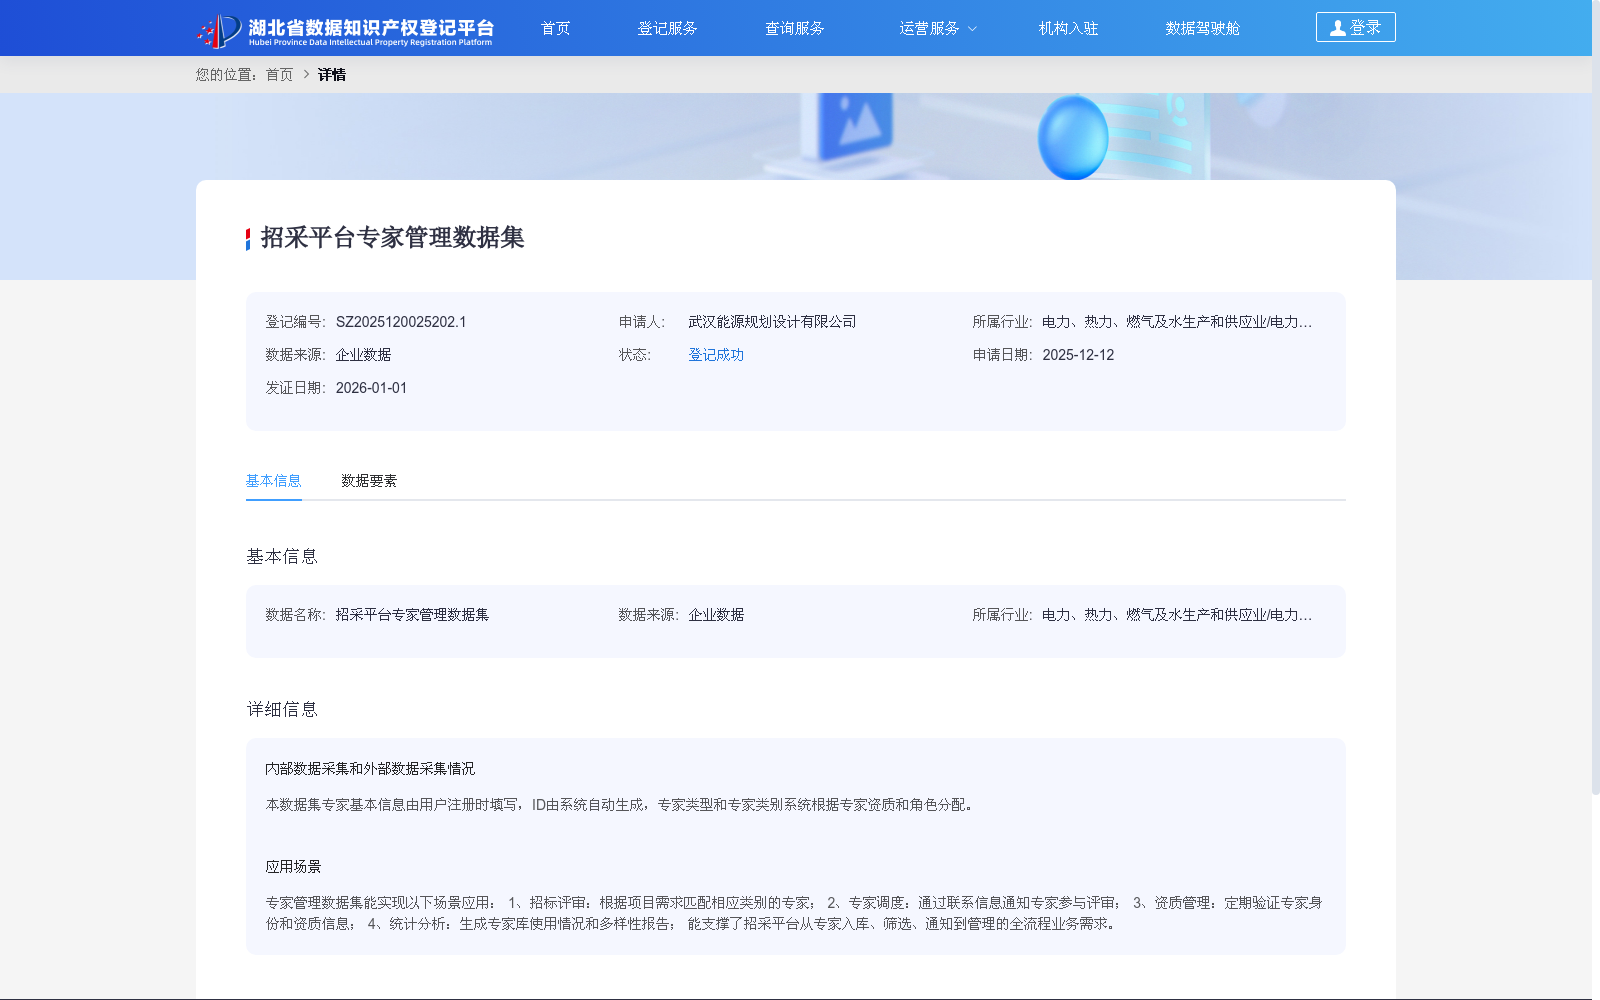
Task: Click 数据名称 value in 基本信息 section
Action: pos(412,615)
